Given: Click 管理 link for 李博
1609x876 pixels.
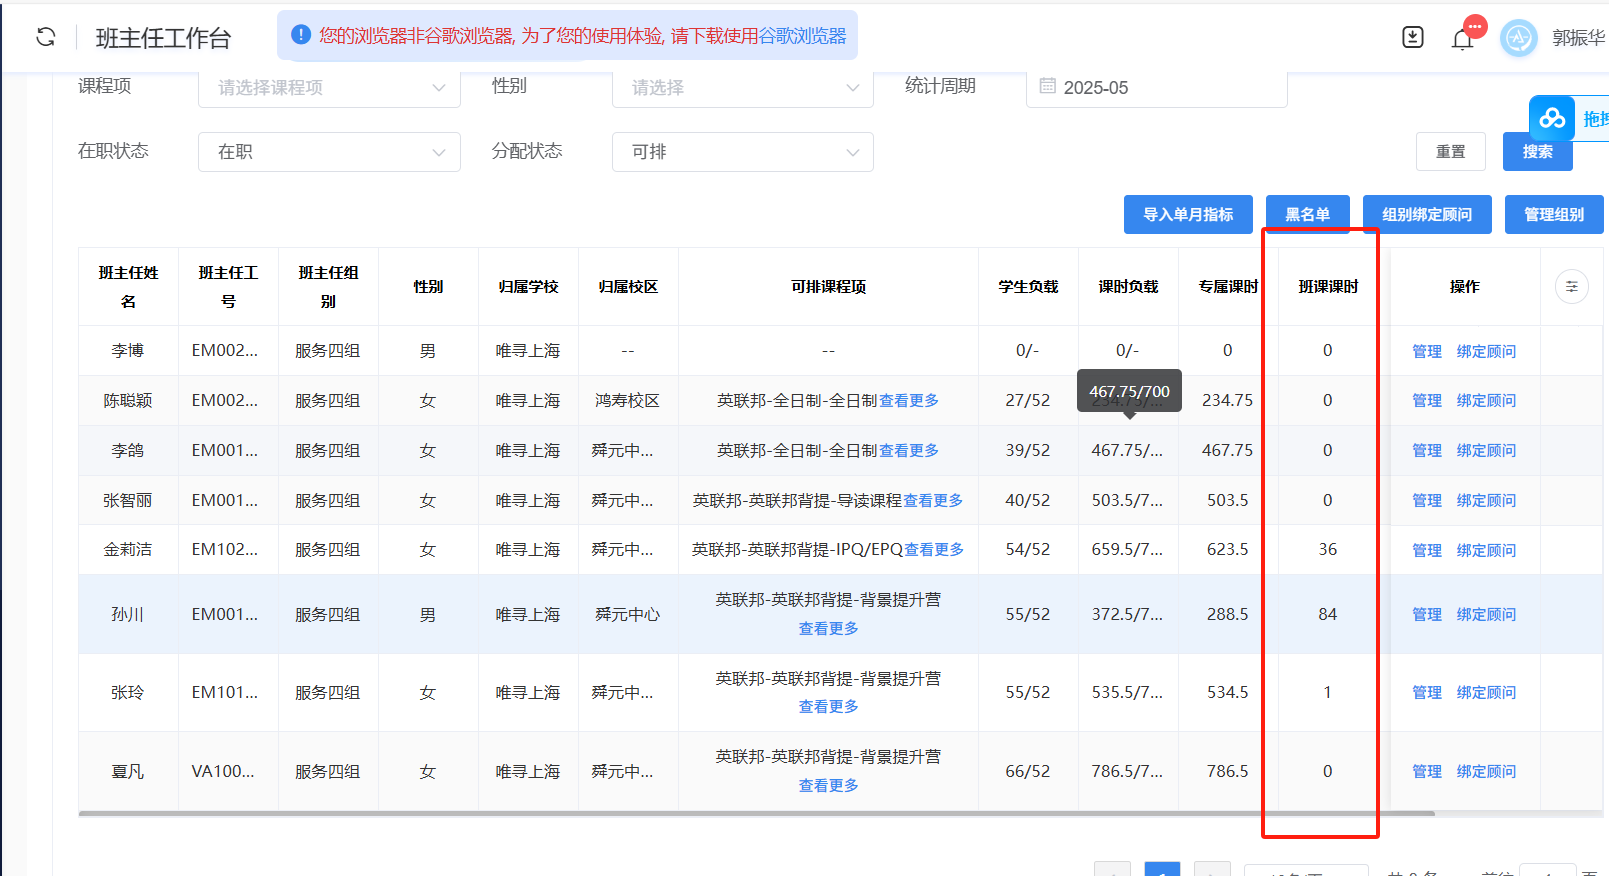Looking at the screenshot, I should pos(1426,351).
